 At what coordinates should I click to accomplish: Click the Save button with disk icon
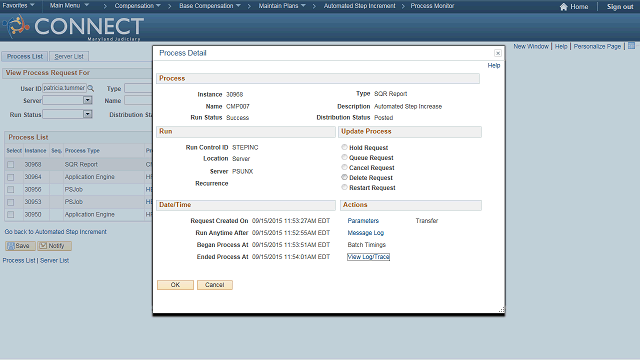tap(20, 246)
